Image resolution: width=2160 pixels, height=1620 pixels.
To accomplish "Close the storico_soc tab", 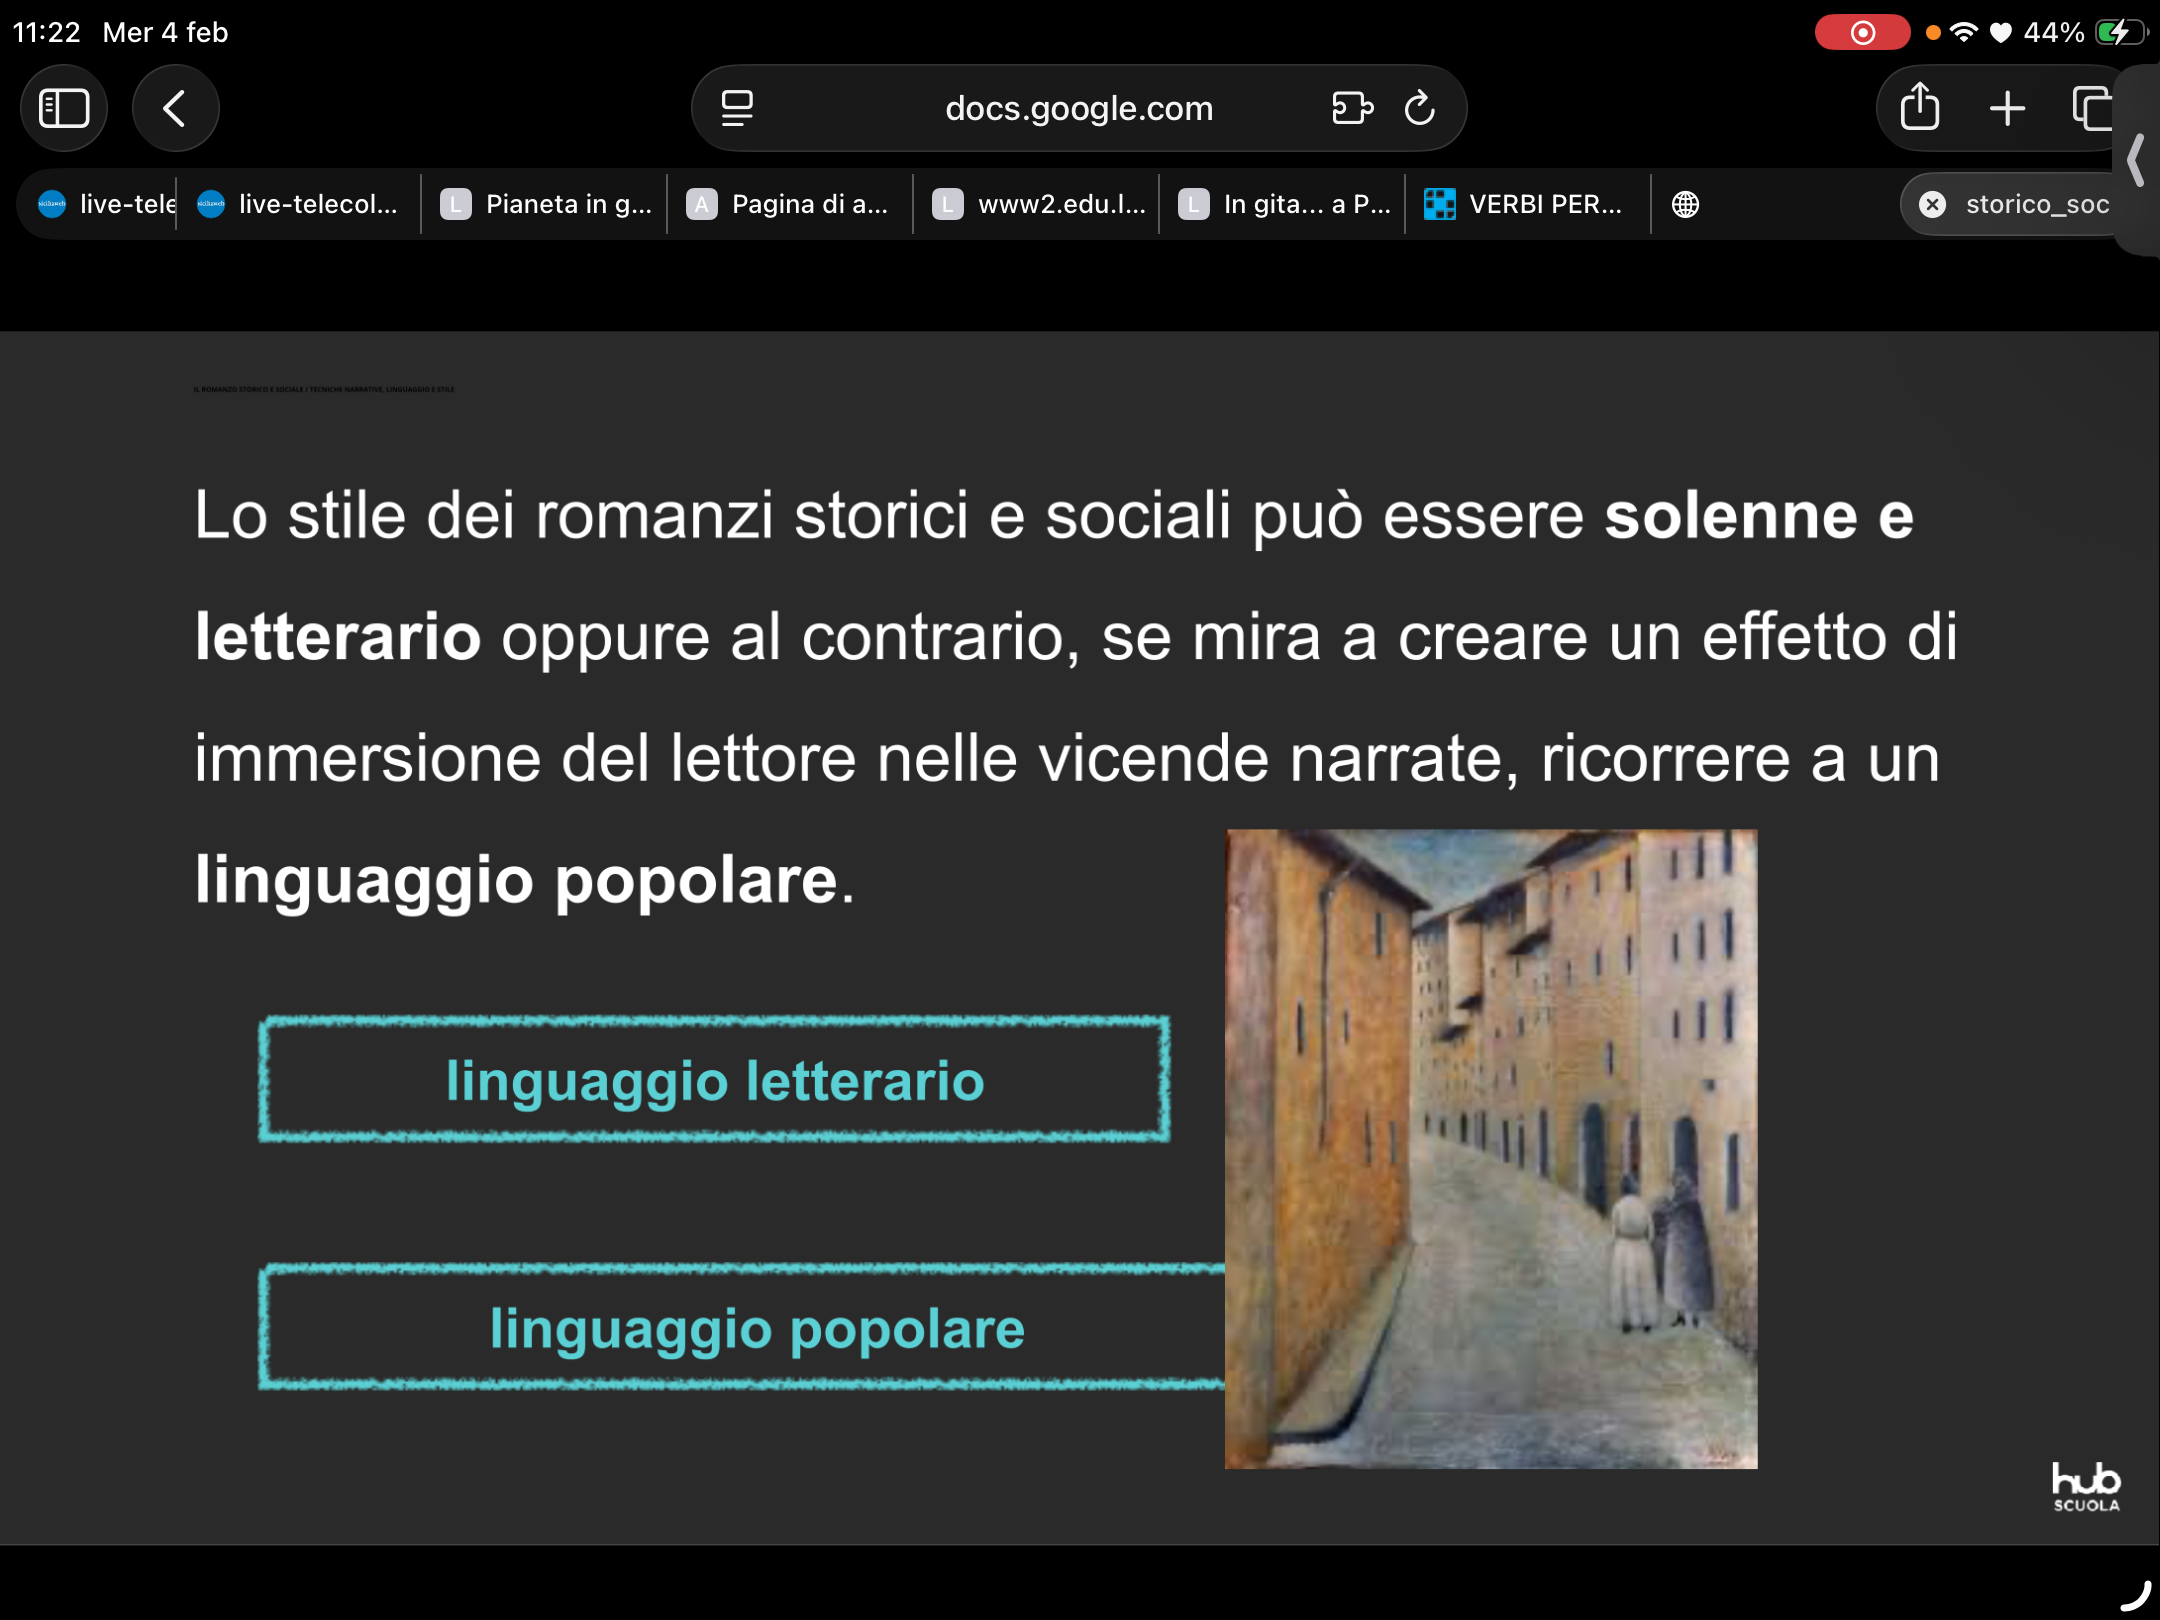I will click(x=1933, y=204).
